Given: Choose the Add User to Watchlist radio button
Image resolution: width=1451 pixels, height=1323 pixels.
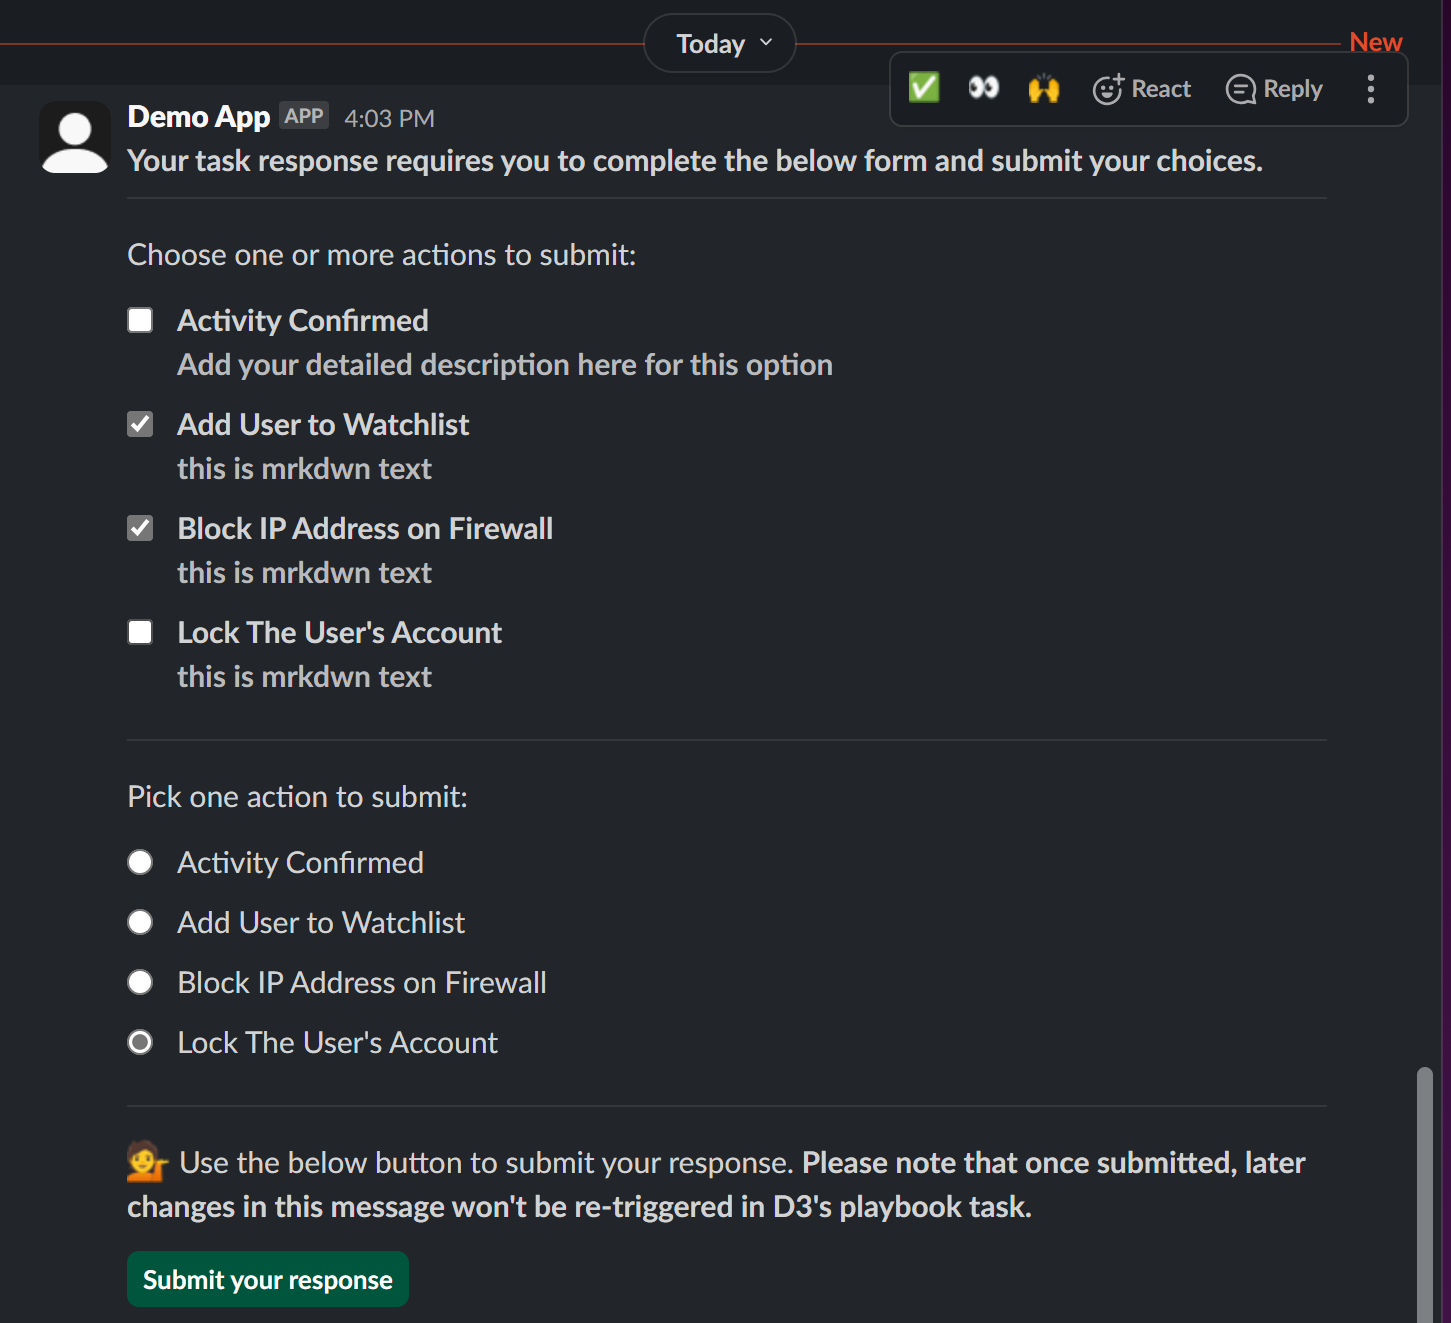Looking at the screenshot, I should click(140, 922).
